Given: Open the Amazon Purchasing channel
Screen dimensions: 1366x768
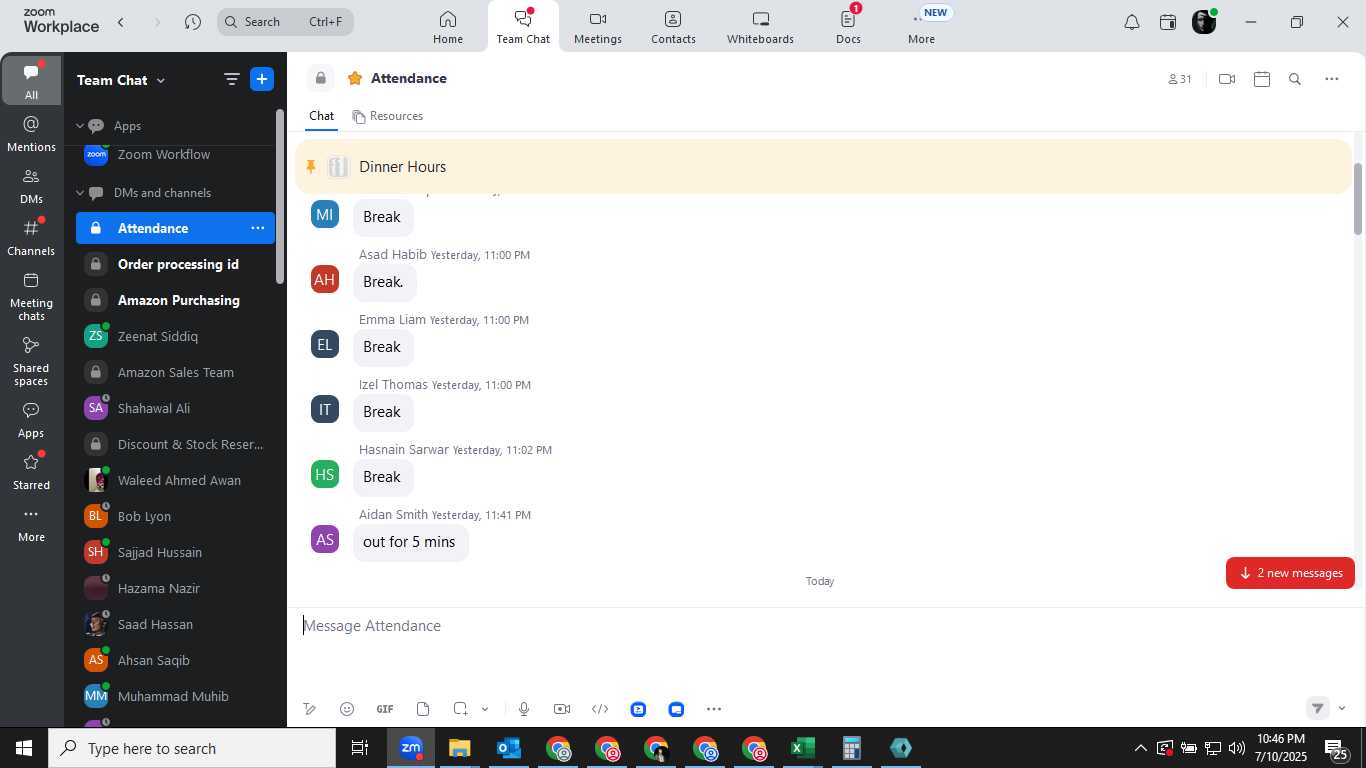Looking at the screenshot, I should (175, 300).
